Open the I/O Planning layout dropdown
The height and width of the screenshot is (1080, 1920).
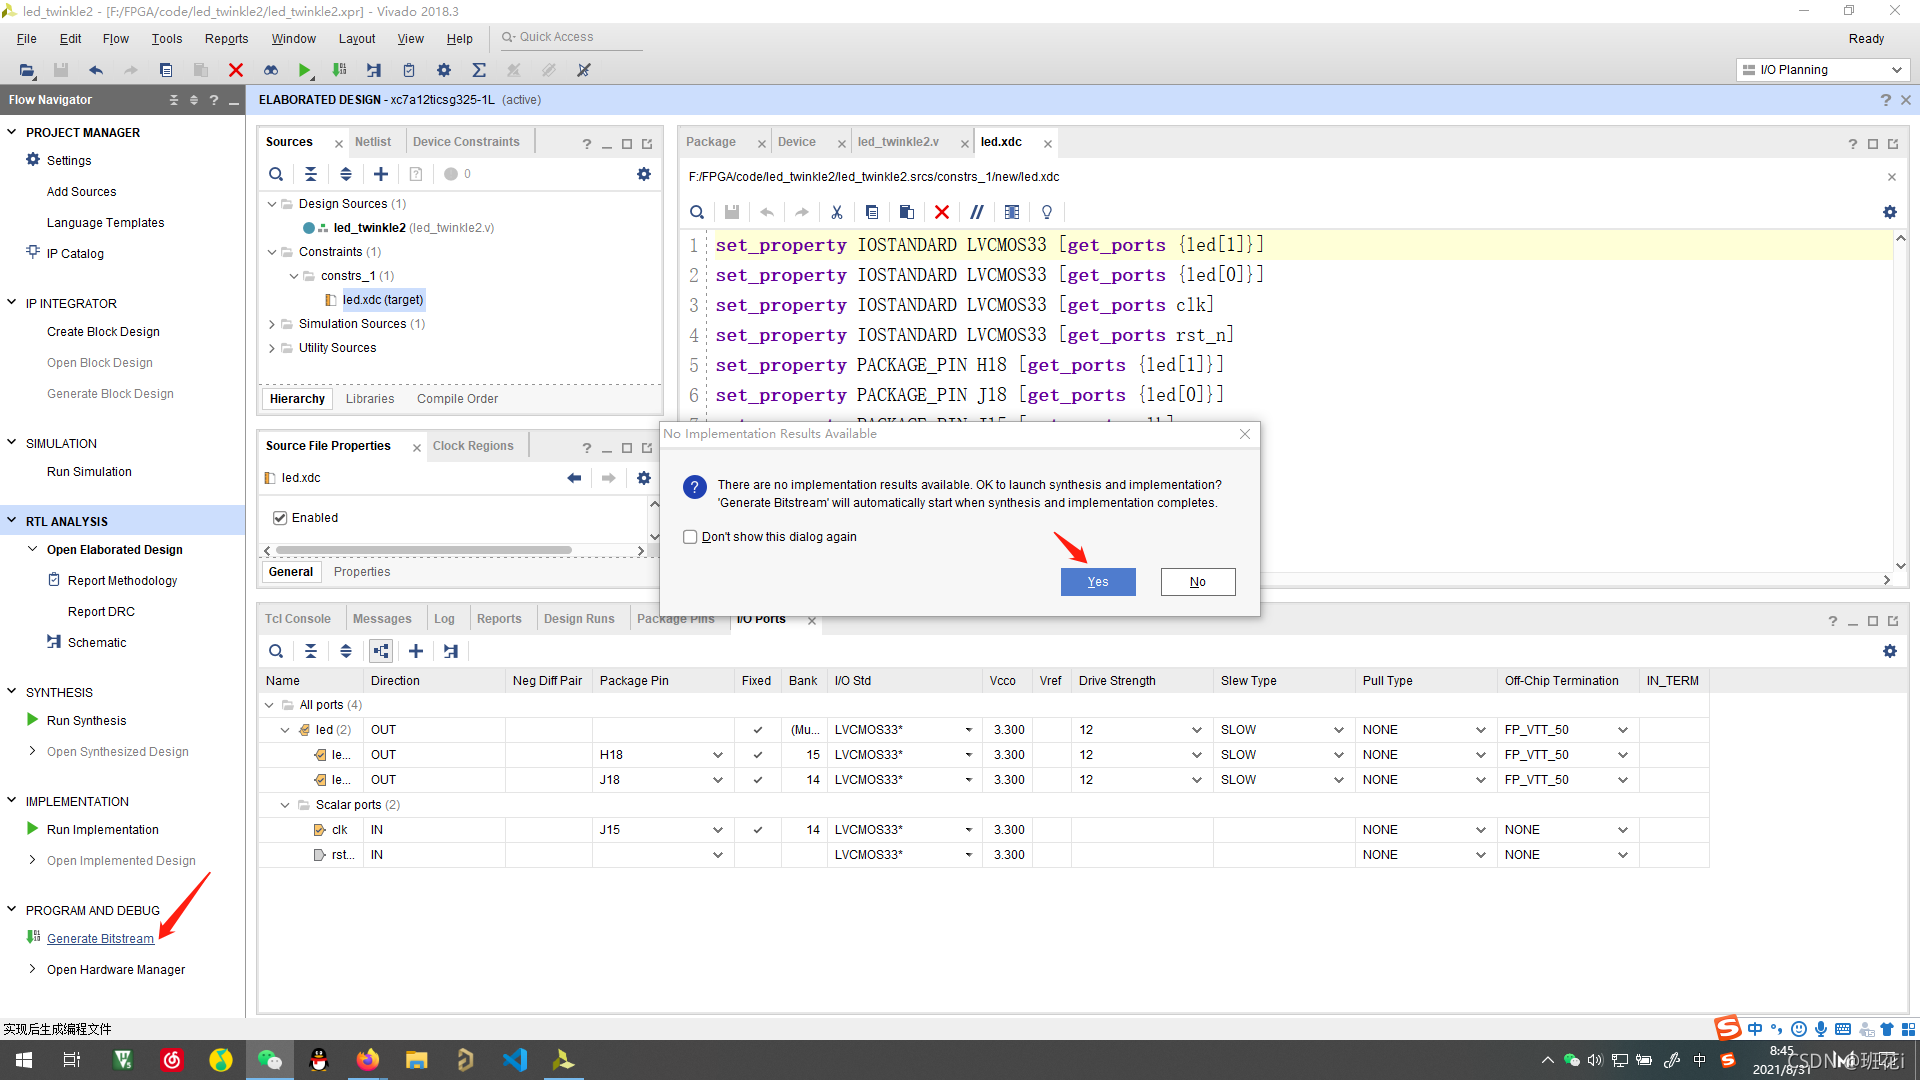pos(1822,70)
